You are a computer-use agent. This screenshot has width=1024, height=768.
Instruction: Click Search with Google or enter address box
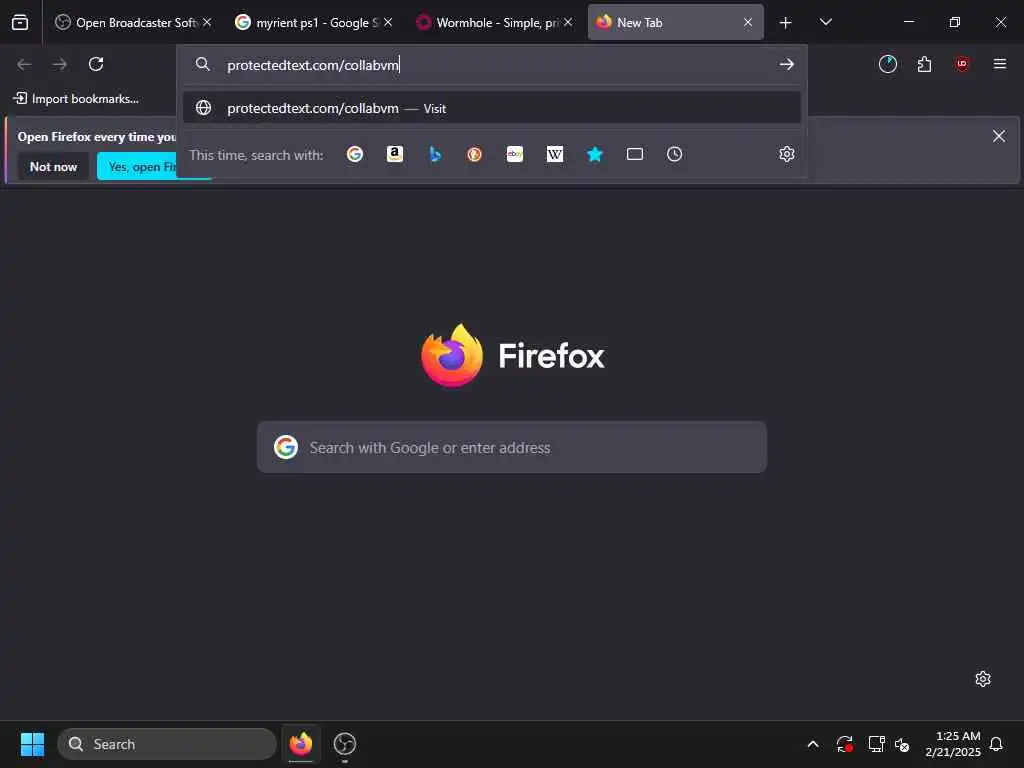511,447
